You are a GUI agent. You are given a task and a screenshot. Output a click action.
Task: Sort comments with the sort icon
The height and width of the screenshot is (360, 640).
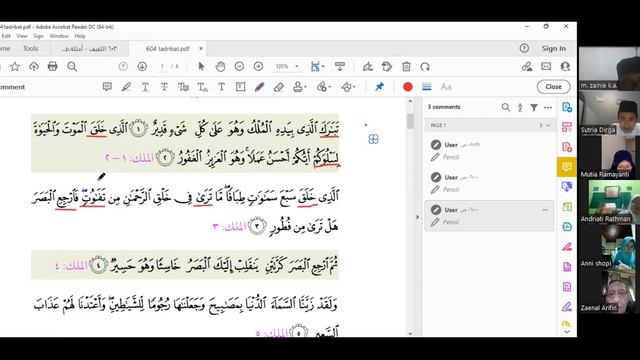(520, 107)
